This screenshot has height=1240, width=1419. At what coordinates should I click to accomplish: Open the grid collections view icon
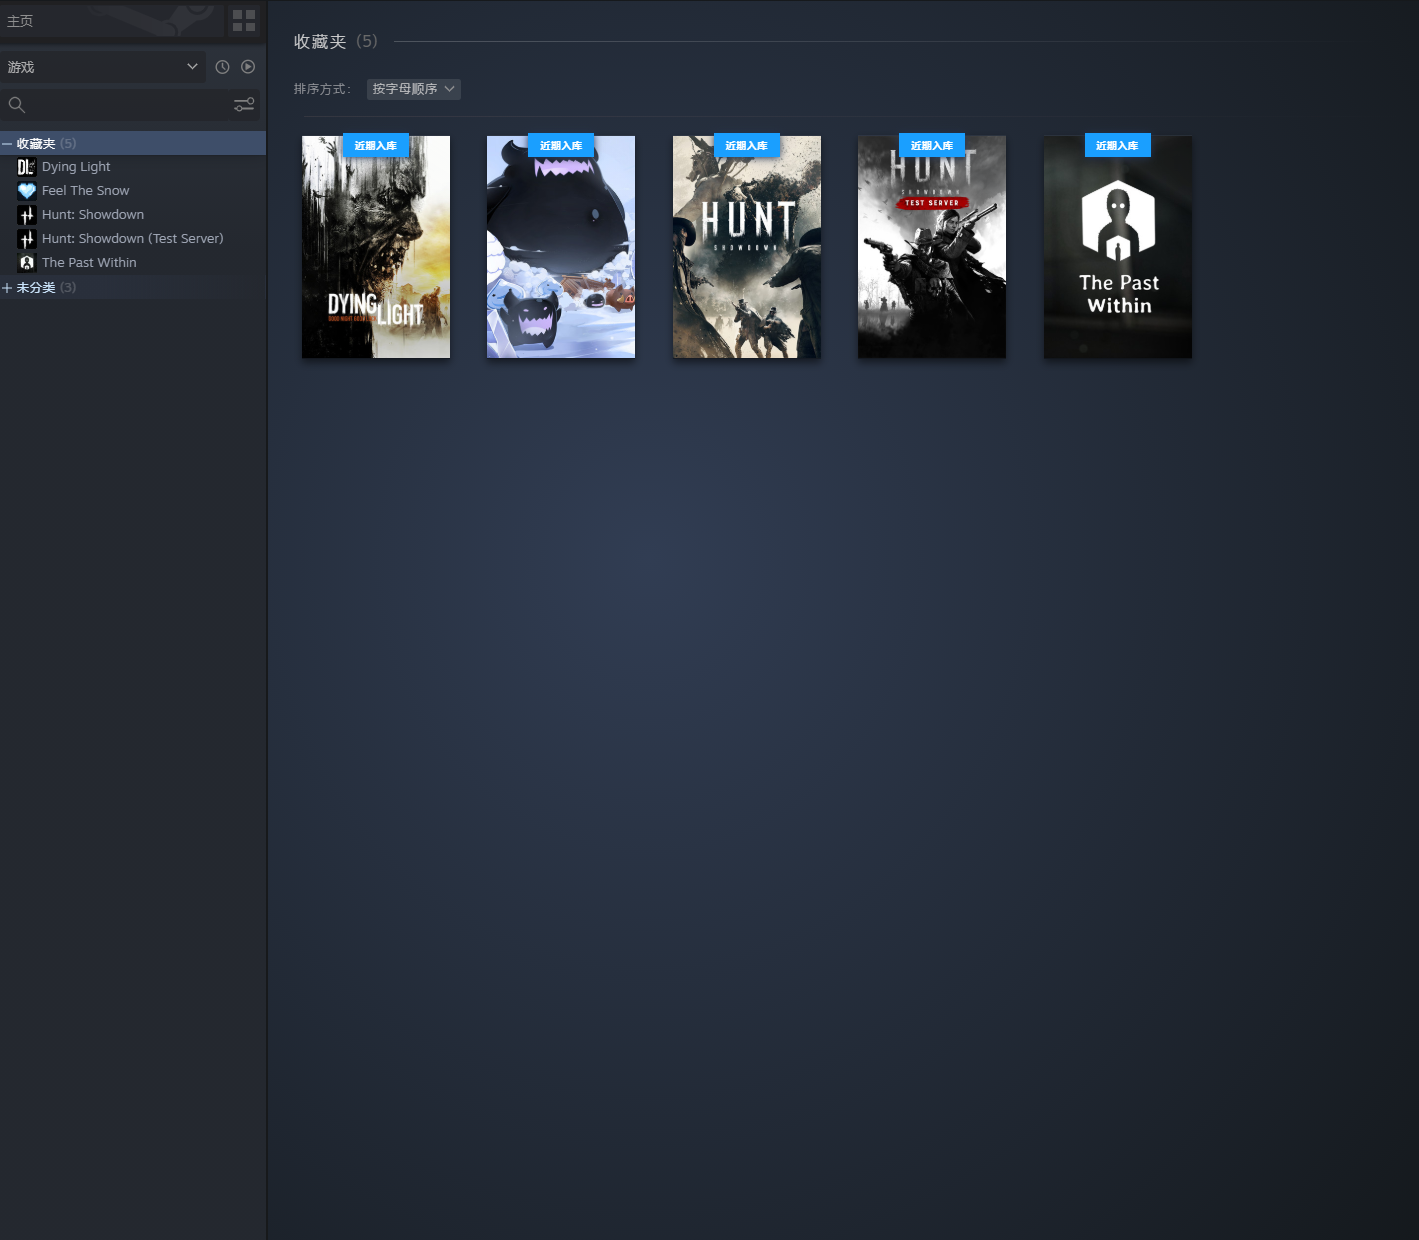pos(244,20)
